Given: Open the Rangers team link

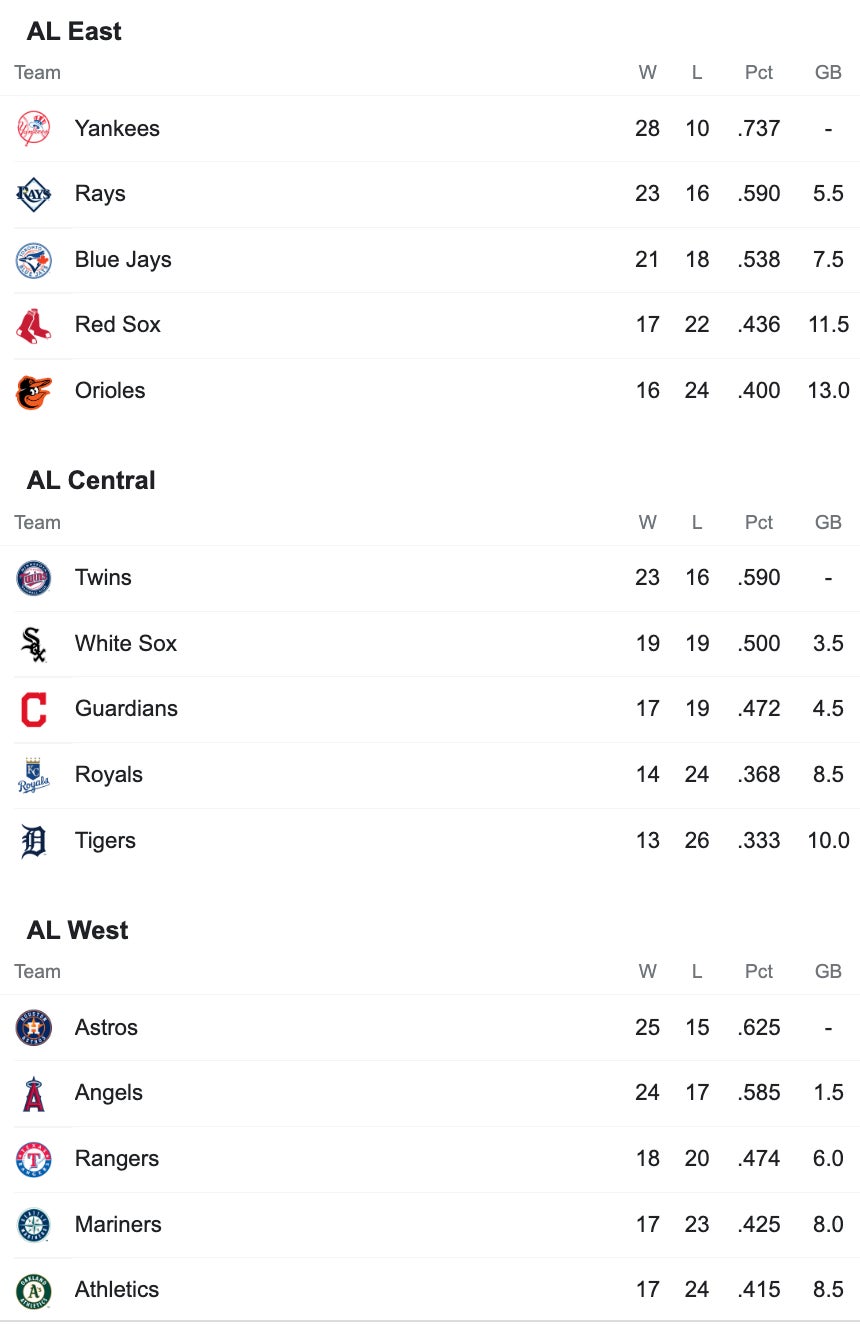Looking at the screenshot, I should tap(116, 1159).
